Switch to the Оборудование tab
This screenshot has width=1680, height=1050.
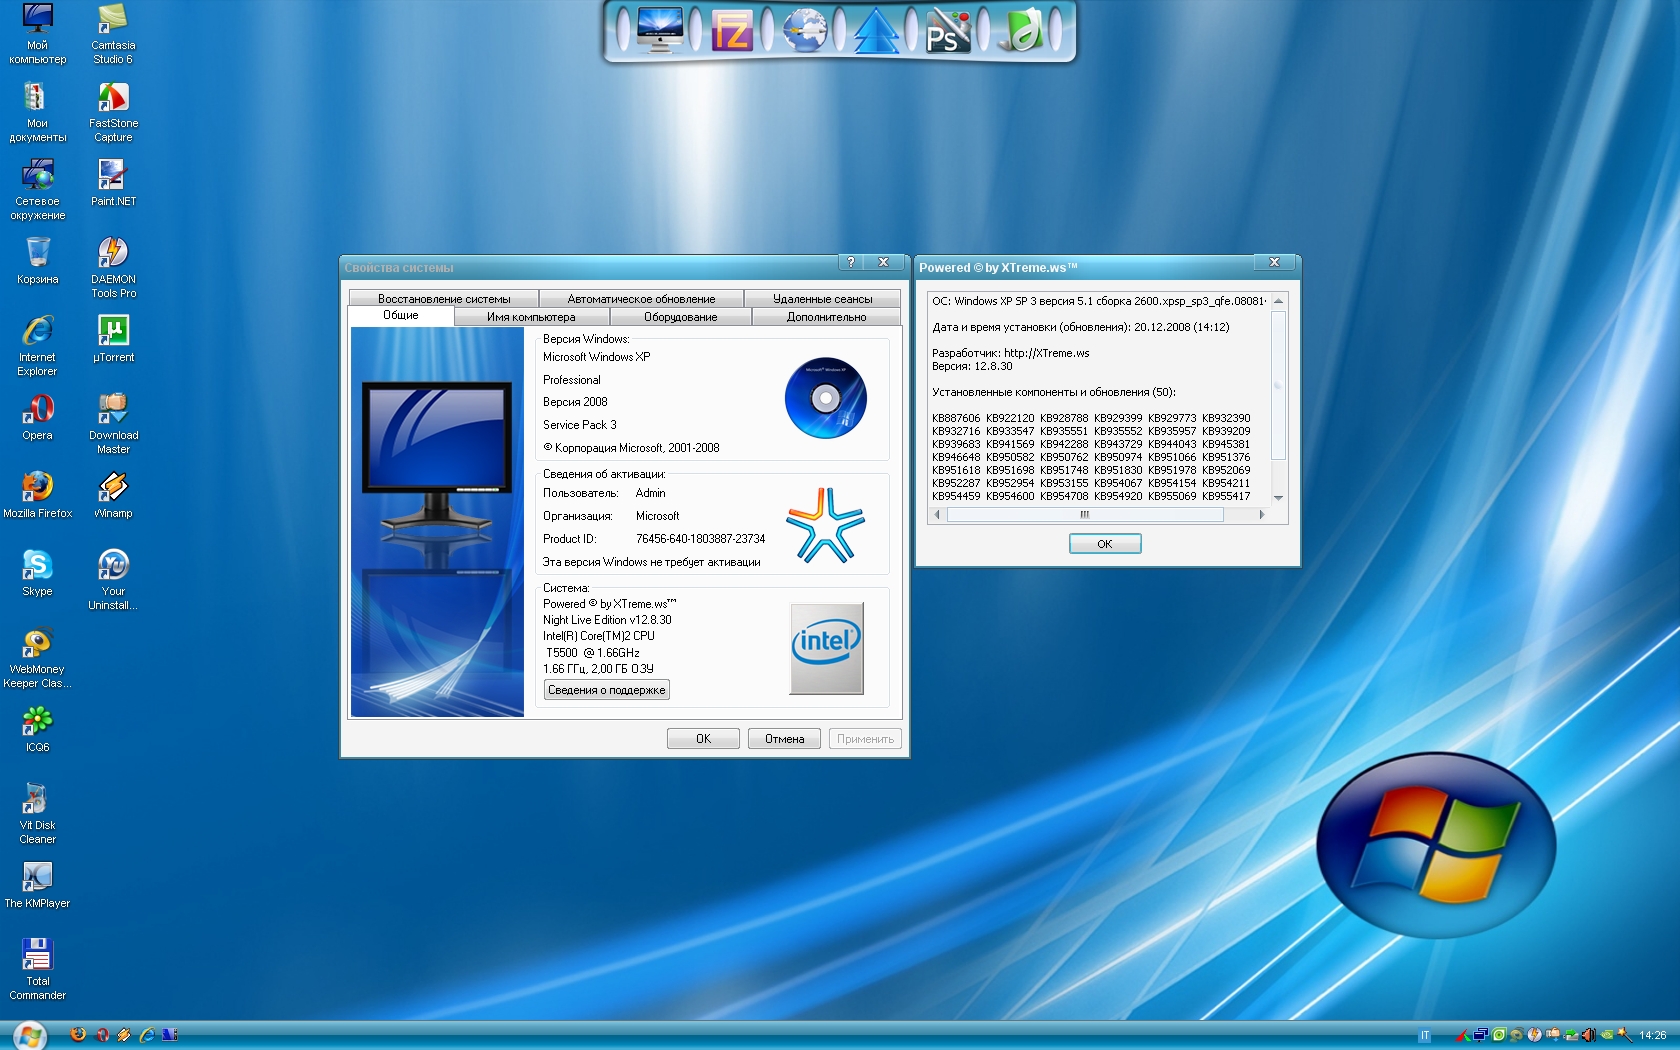click(680, 317)
